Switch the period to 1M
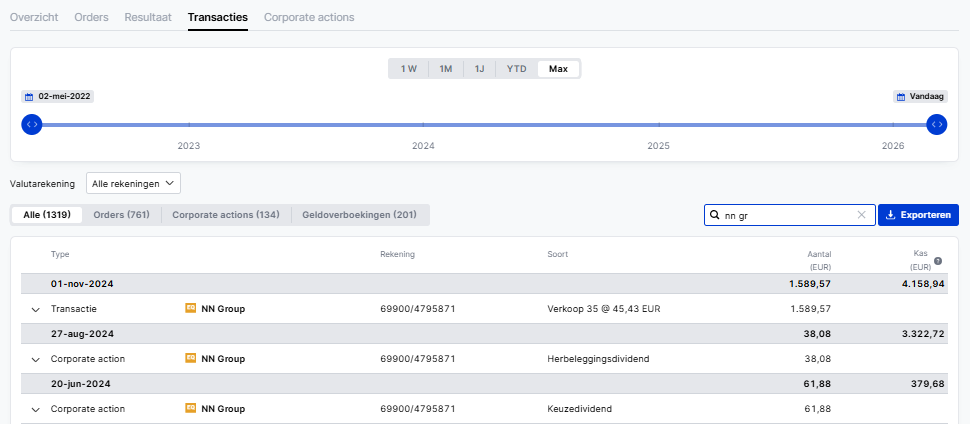The height and width of the screenshot is (424, 970). click(446, 69)
